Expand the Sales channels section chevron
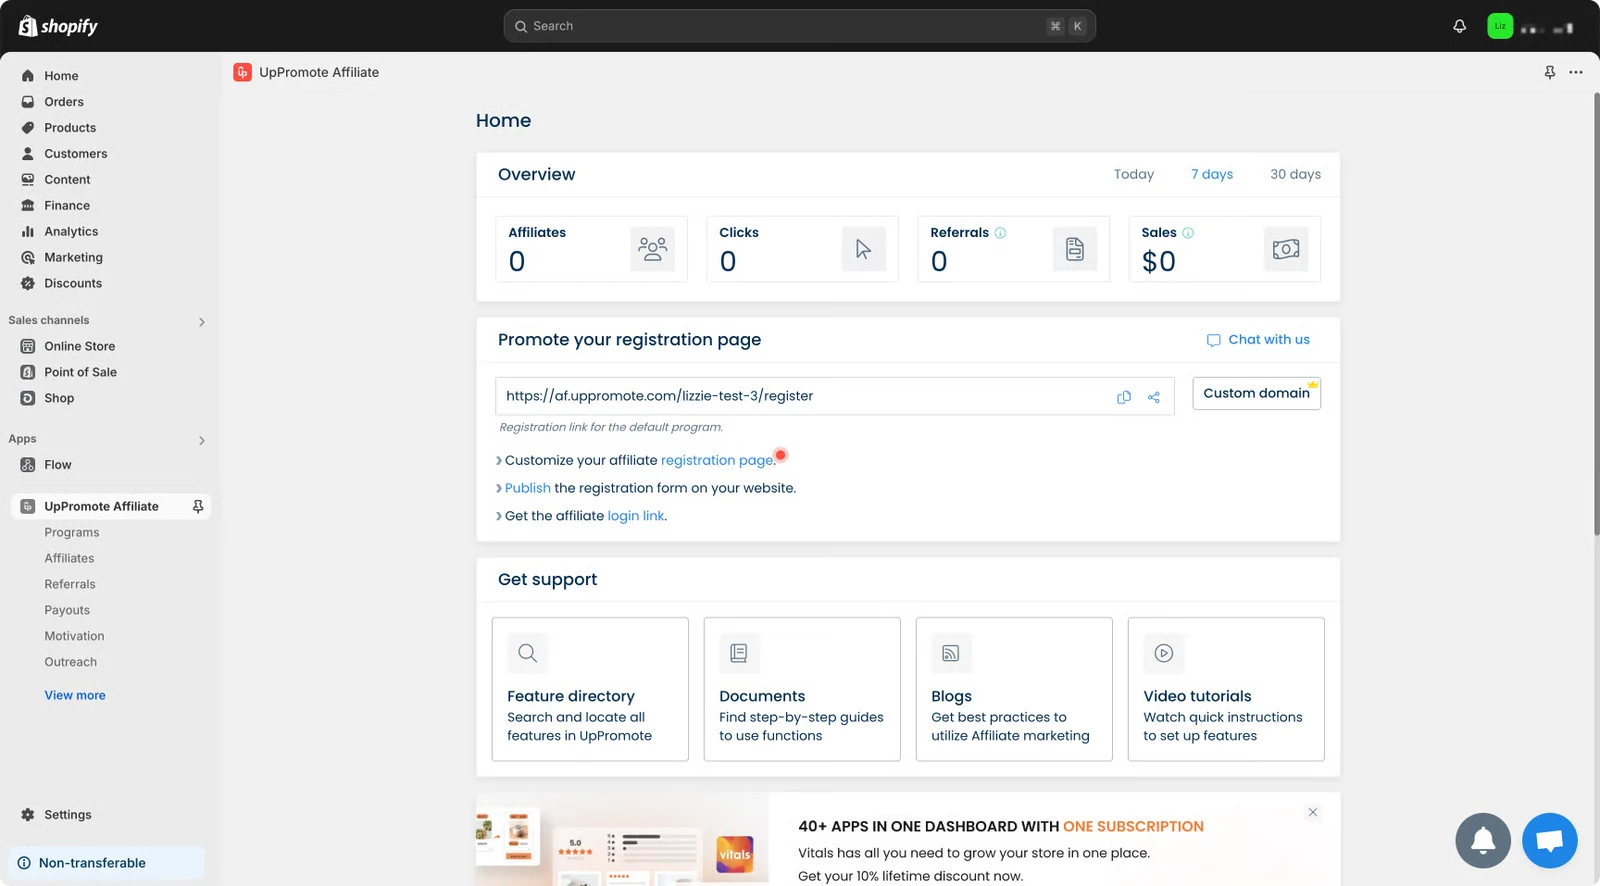The height and width of the screenshot is (886, 1600). click(202, 322)
